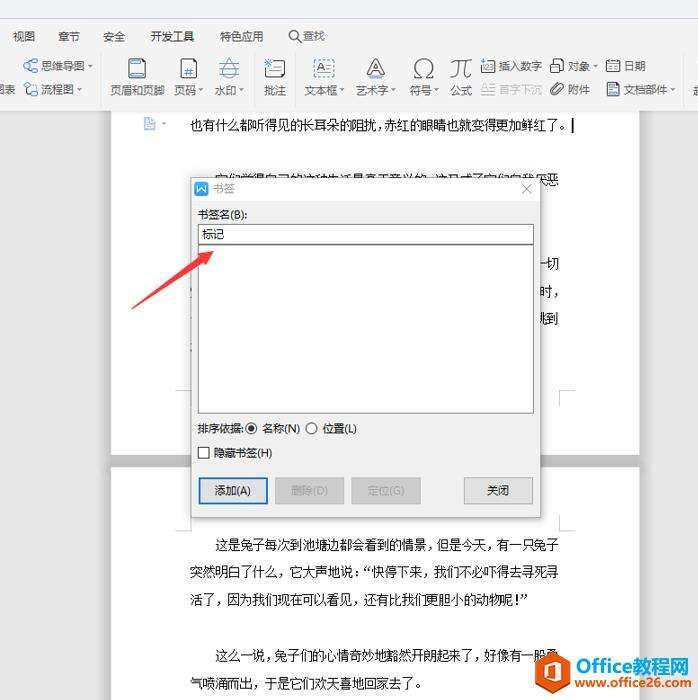Click the 水印 watermark icon
Screen dimensions: 698x700
pos(229,69)
